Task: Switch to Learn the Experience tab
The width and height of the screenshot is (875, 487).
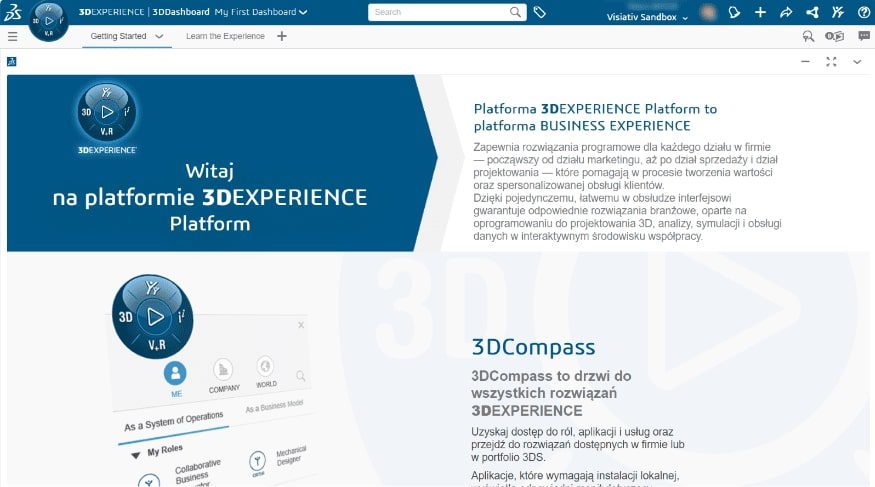Action: point(225,36)
